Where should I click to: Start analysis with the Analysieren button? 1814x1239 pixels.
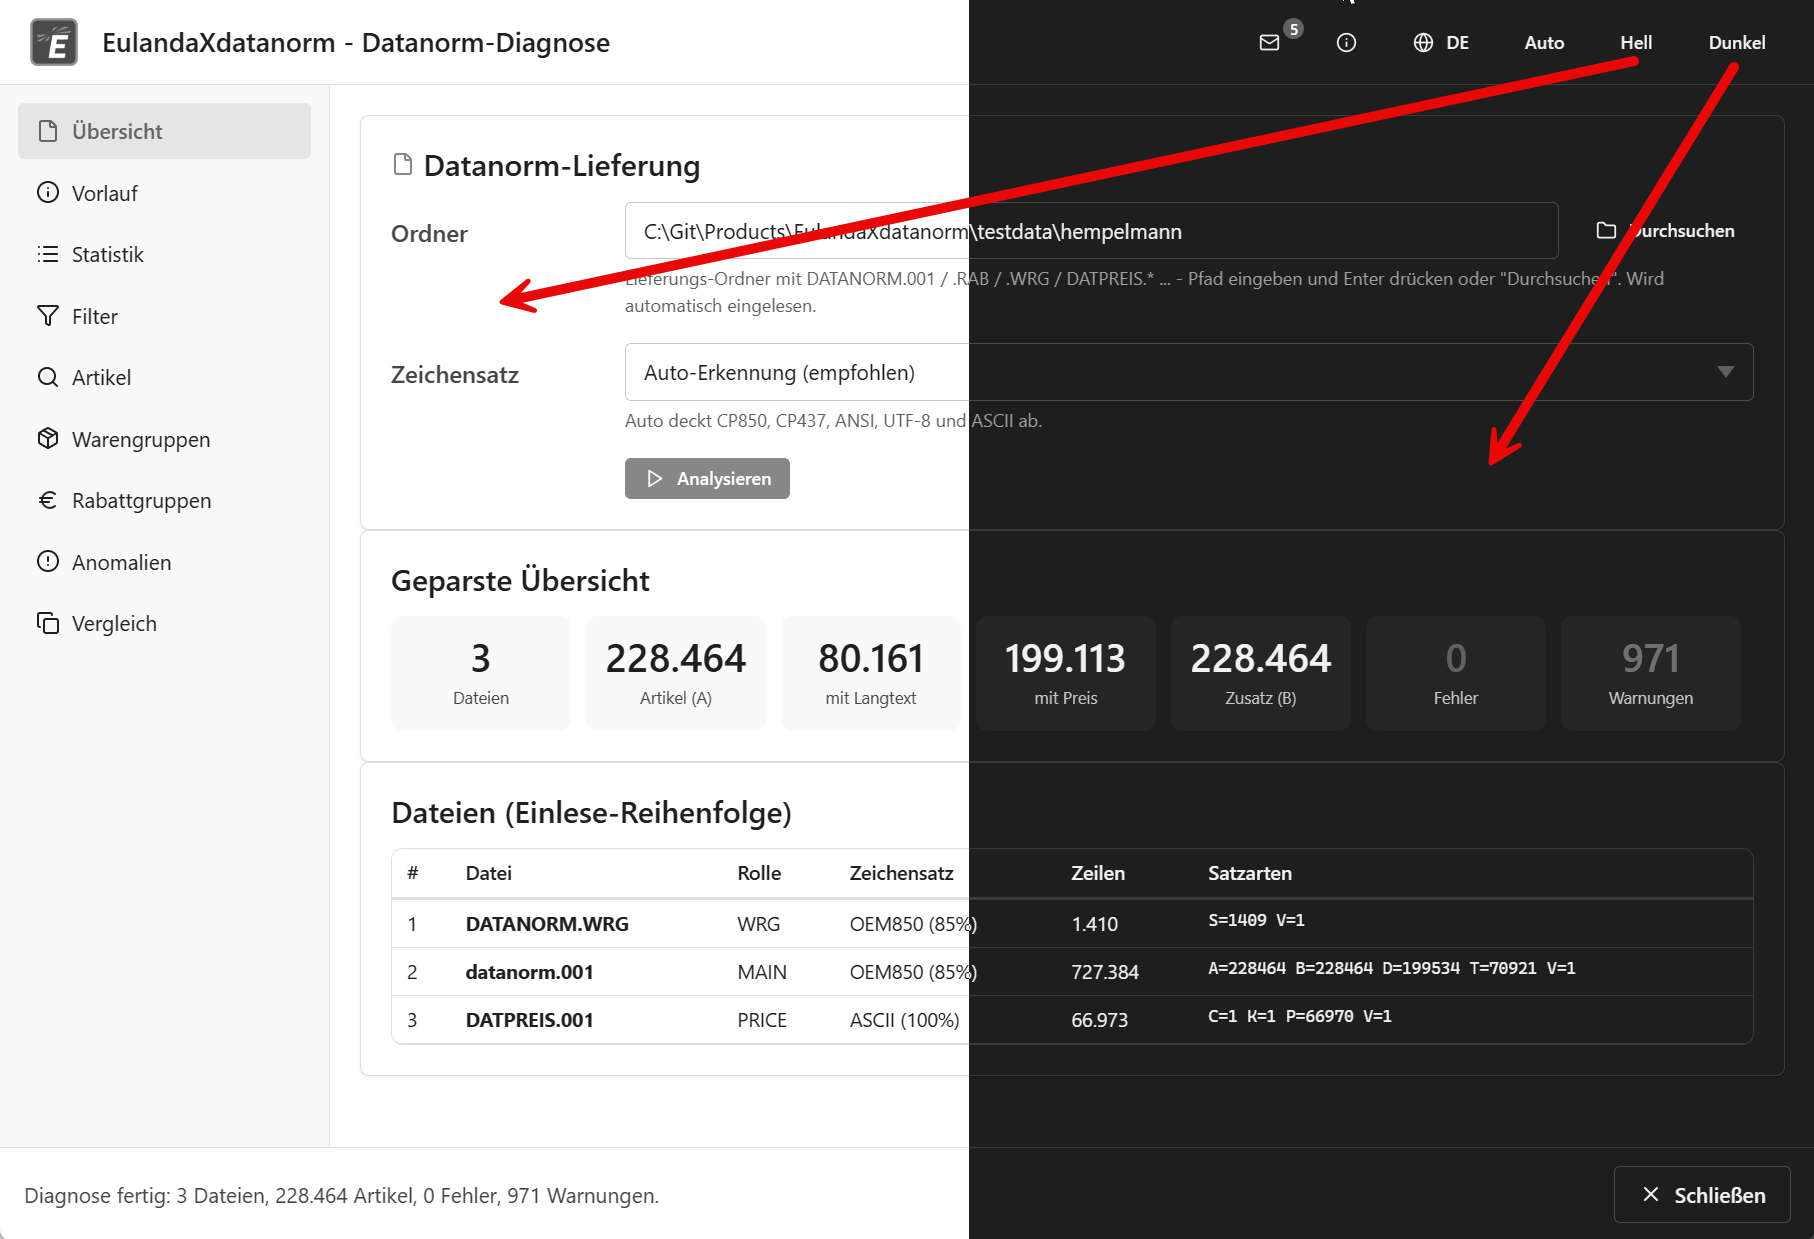coord(707,478)
